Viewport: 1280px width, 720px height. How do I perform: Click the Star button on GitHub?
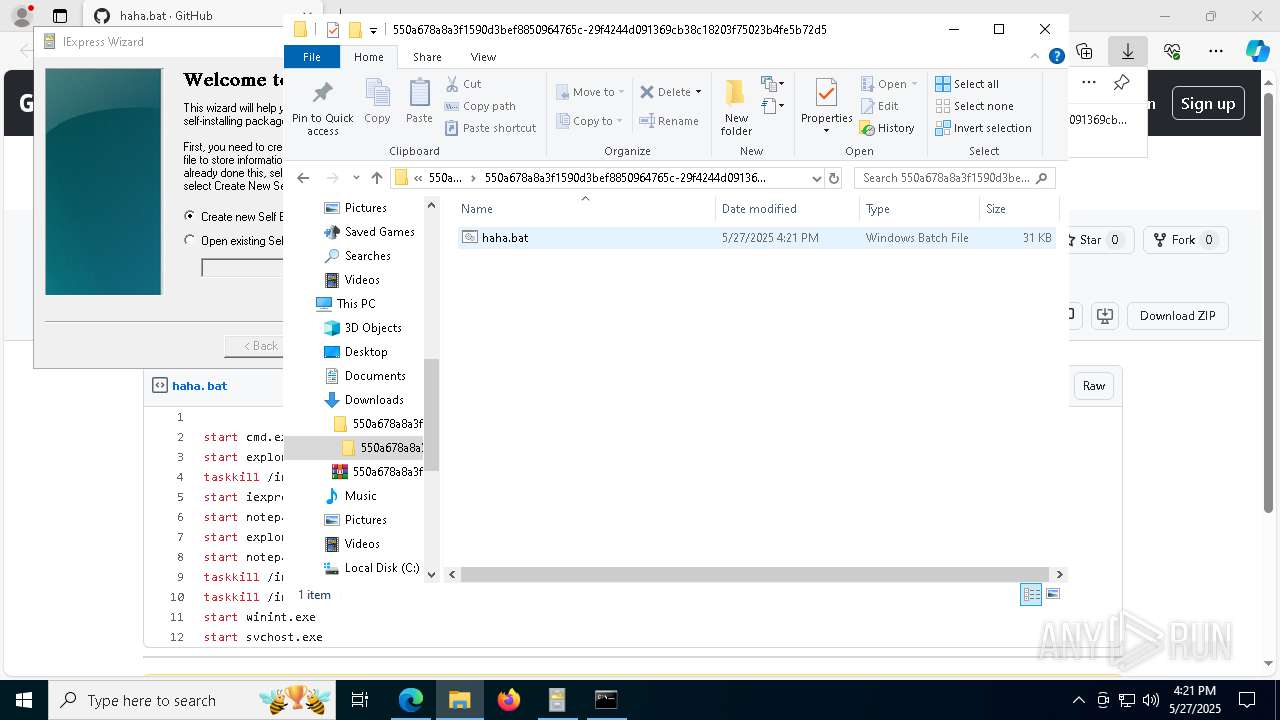coord(1096,240)
